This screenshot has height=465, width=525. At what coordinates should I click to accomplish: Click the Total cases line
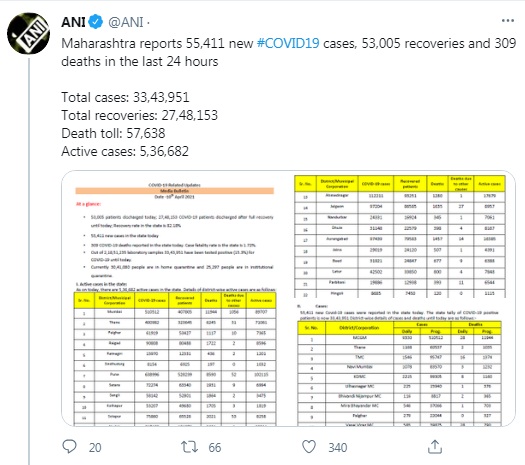click(125, 97)
